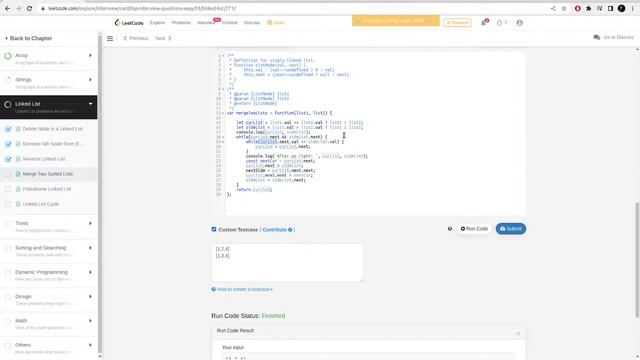Expand the Sorting and Searching chapter arrow
The image size is (640, 360).
(90, 248)
